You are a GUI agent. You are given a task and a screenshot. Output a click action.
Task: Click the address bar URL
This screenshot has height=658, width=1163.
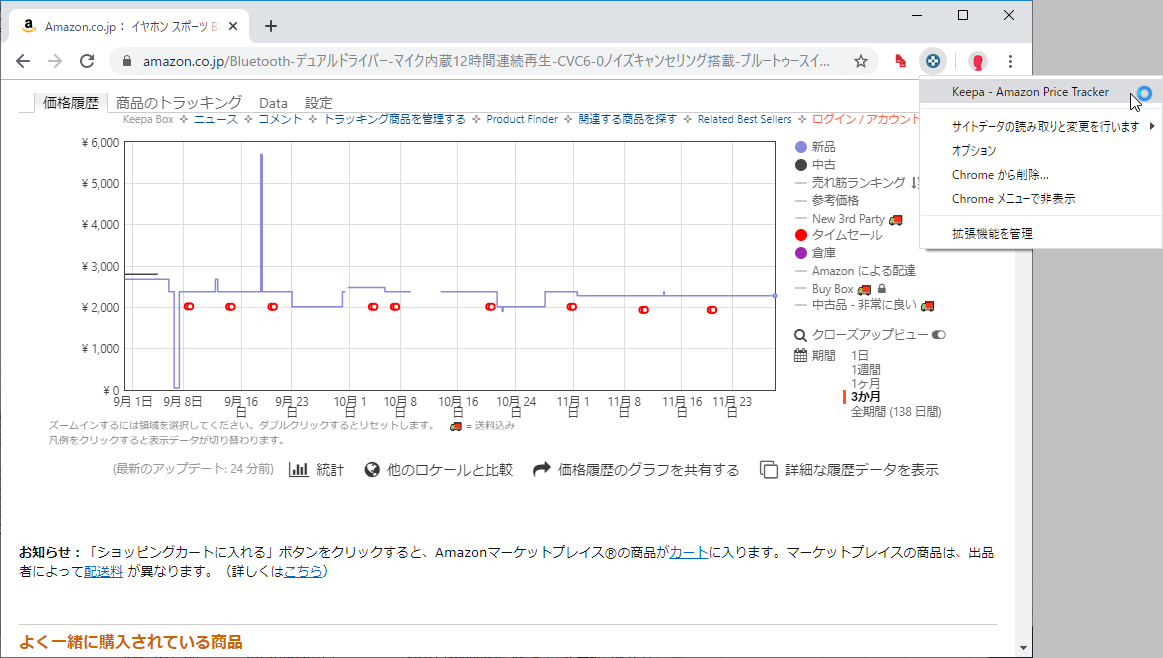pyautogui.click(x=486, y=61)
